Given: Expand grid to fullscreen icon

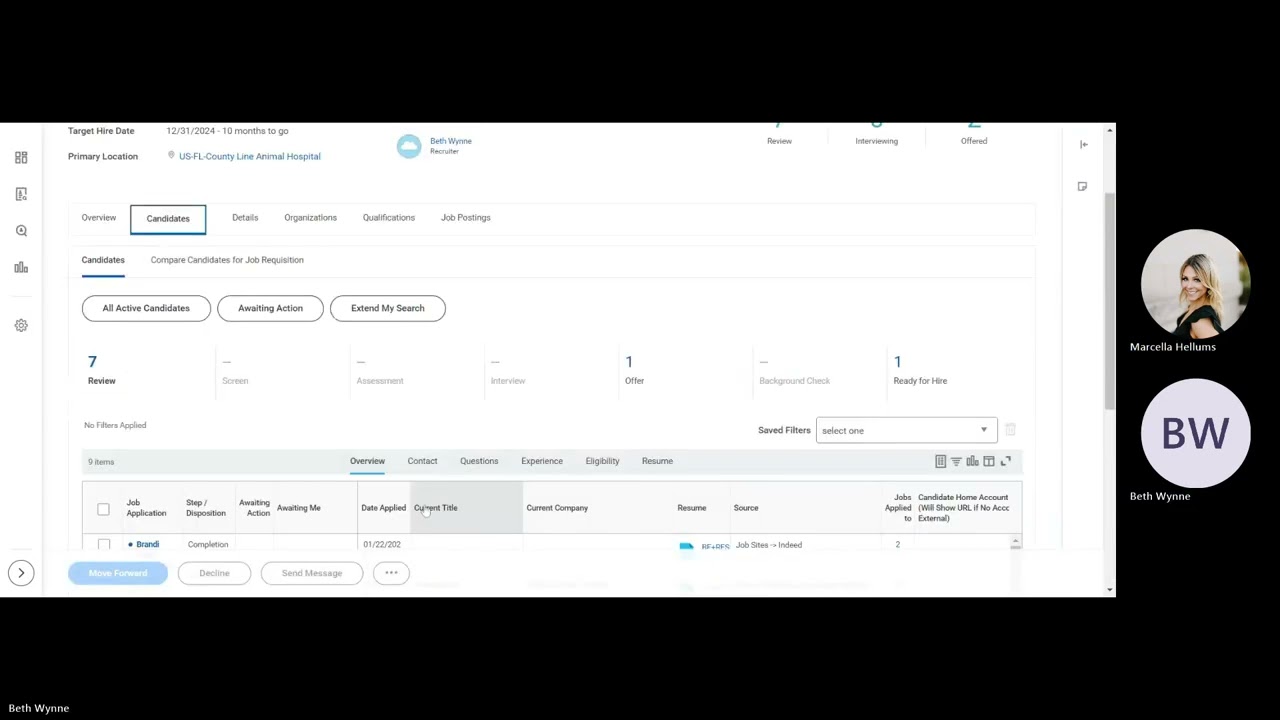Looking at the screenshot, I should pos(1005,461).
